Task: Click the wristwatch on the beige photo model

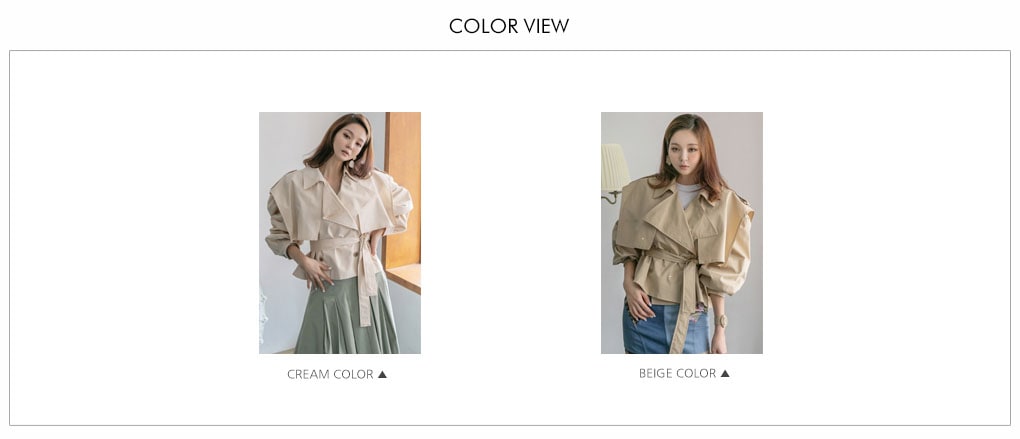Action: [x=721, y=321]
